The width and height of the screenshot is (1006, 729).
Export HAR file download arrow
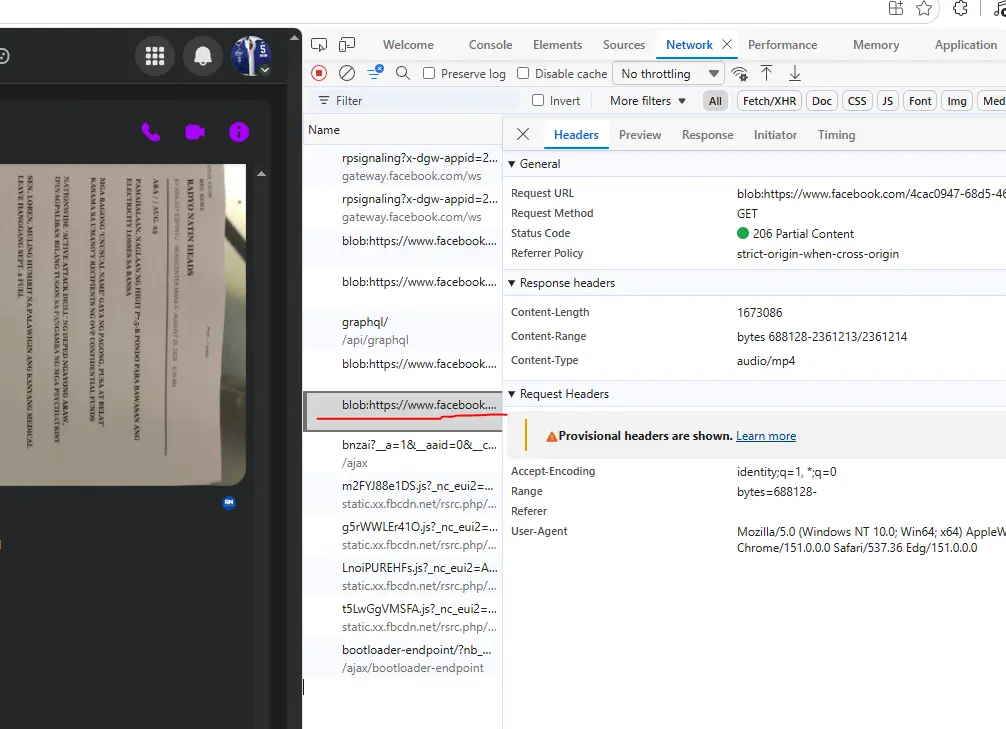pyautogui.click(x=795, y=73)
